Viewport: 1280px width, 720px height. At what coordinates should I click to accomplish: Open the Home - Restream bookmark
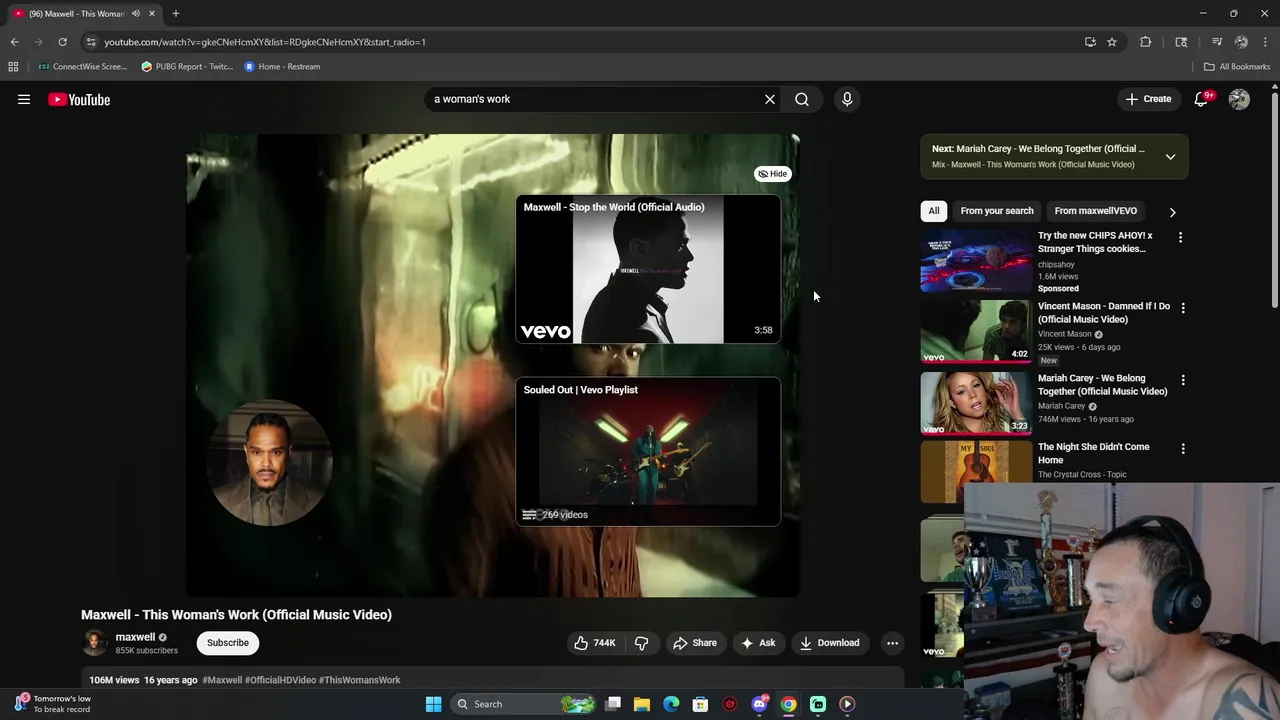[282, 67]
